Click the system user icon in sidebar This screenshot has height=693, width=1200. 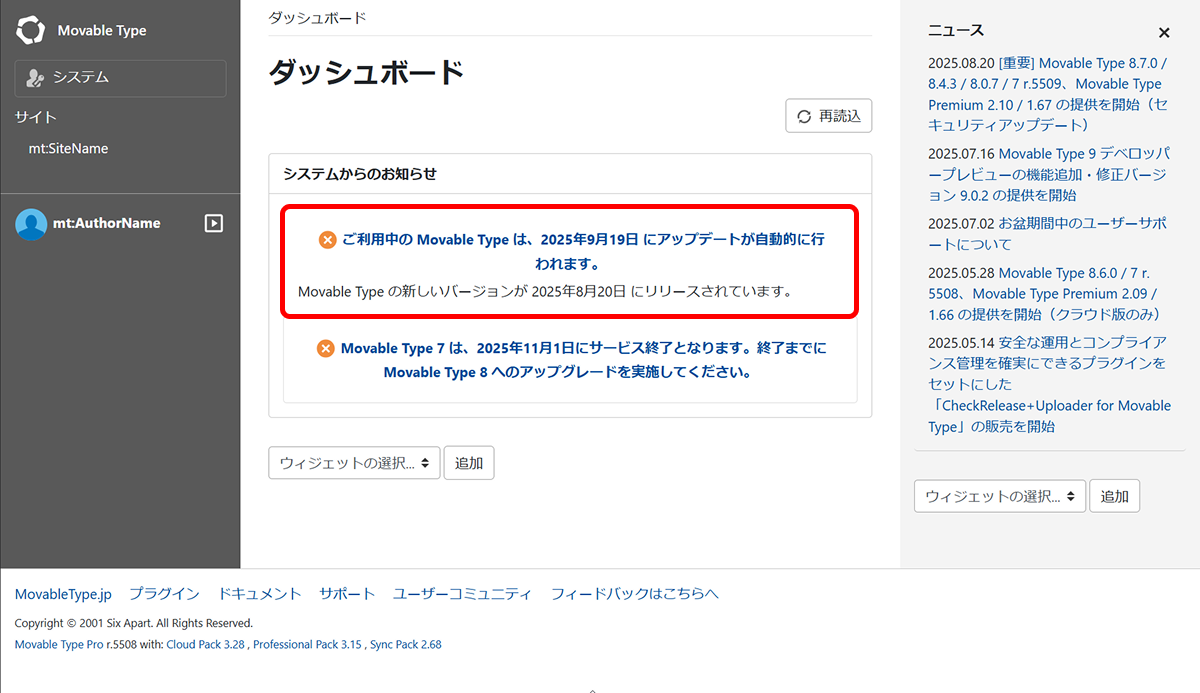coord(36,78)
